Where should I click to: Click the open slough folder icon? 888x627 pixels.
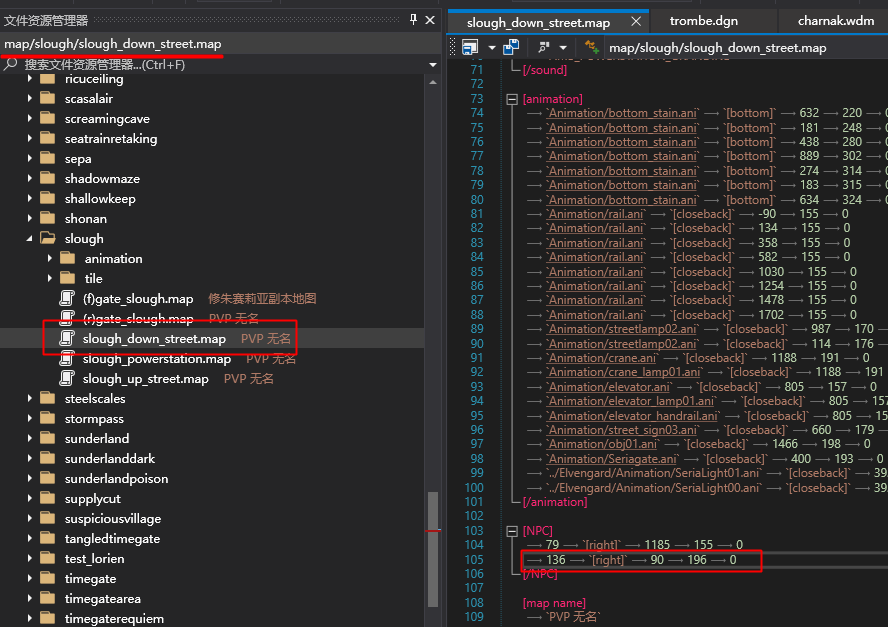[48, 238]
